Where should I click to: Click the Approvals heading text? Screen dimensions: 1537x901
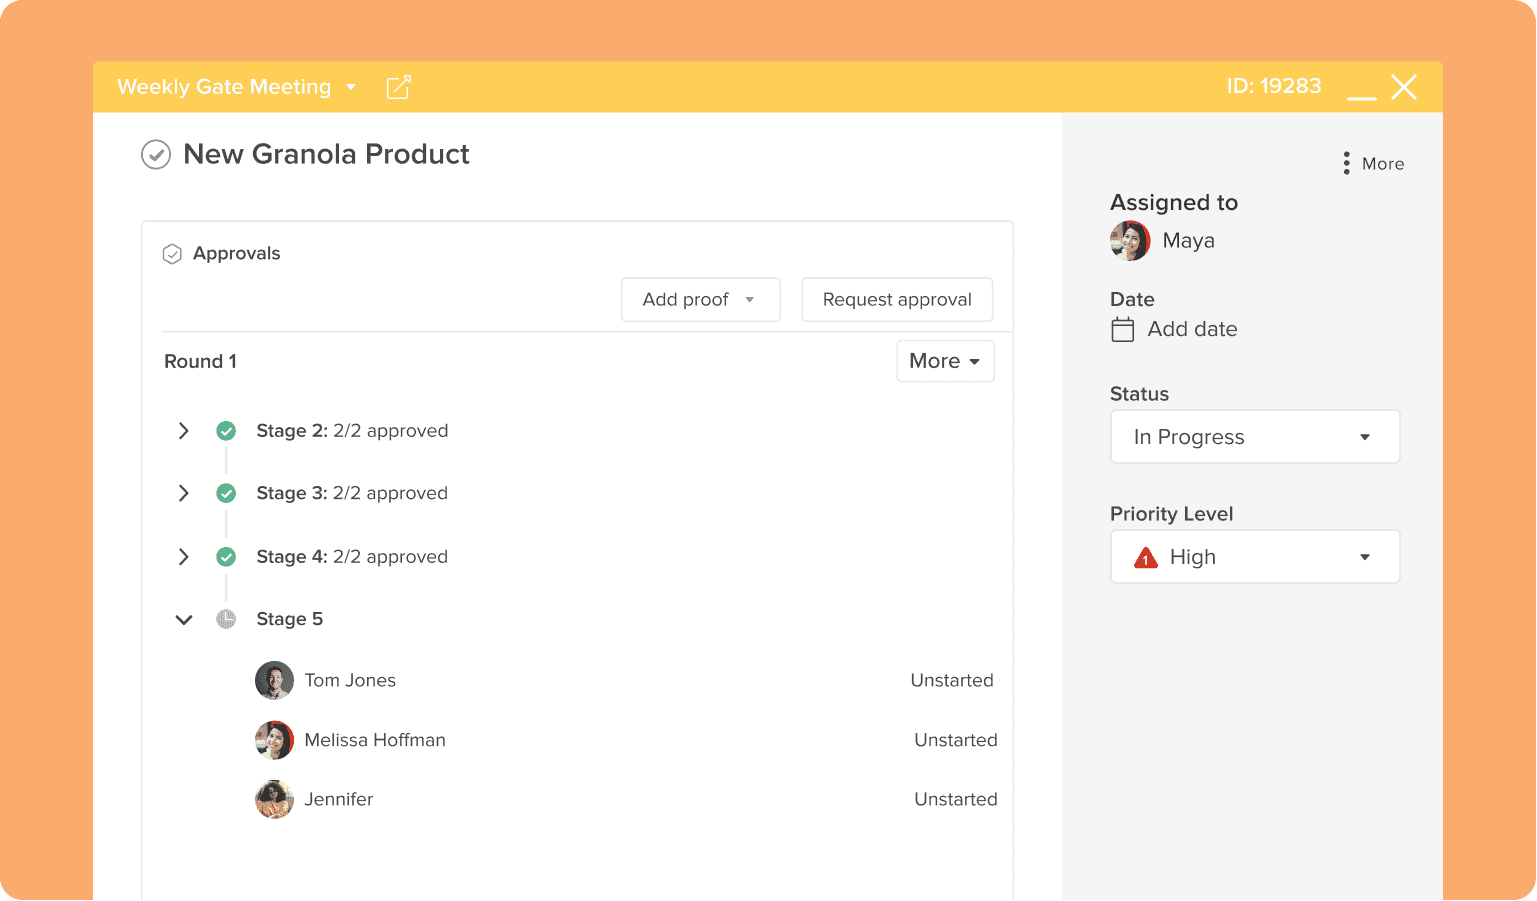tap(237, 254)
